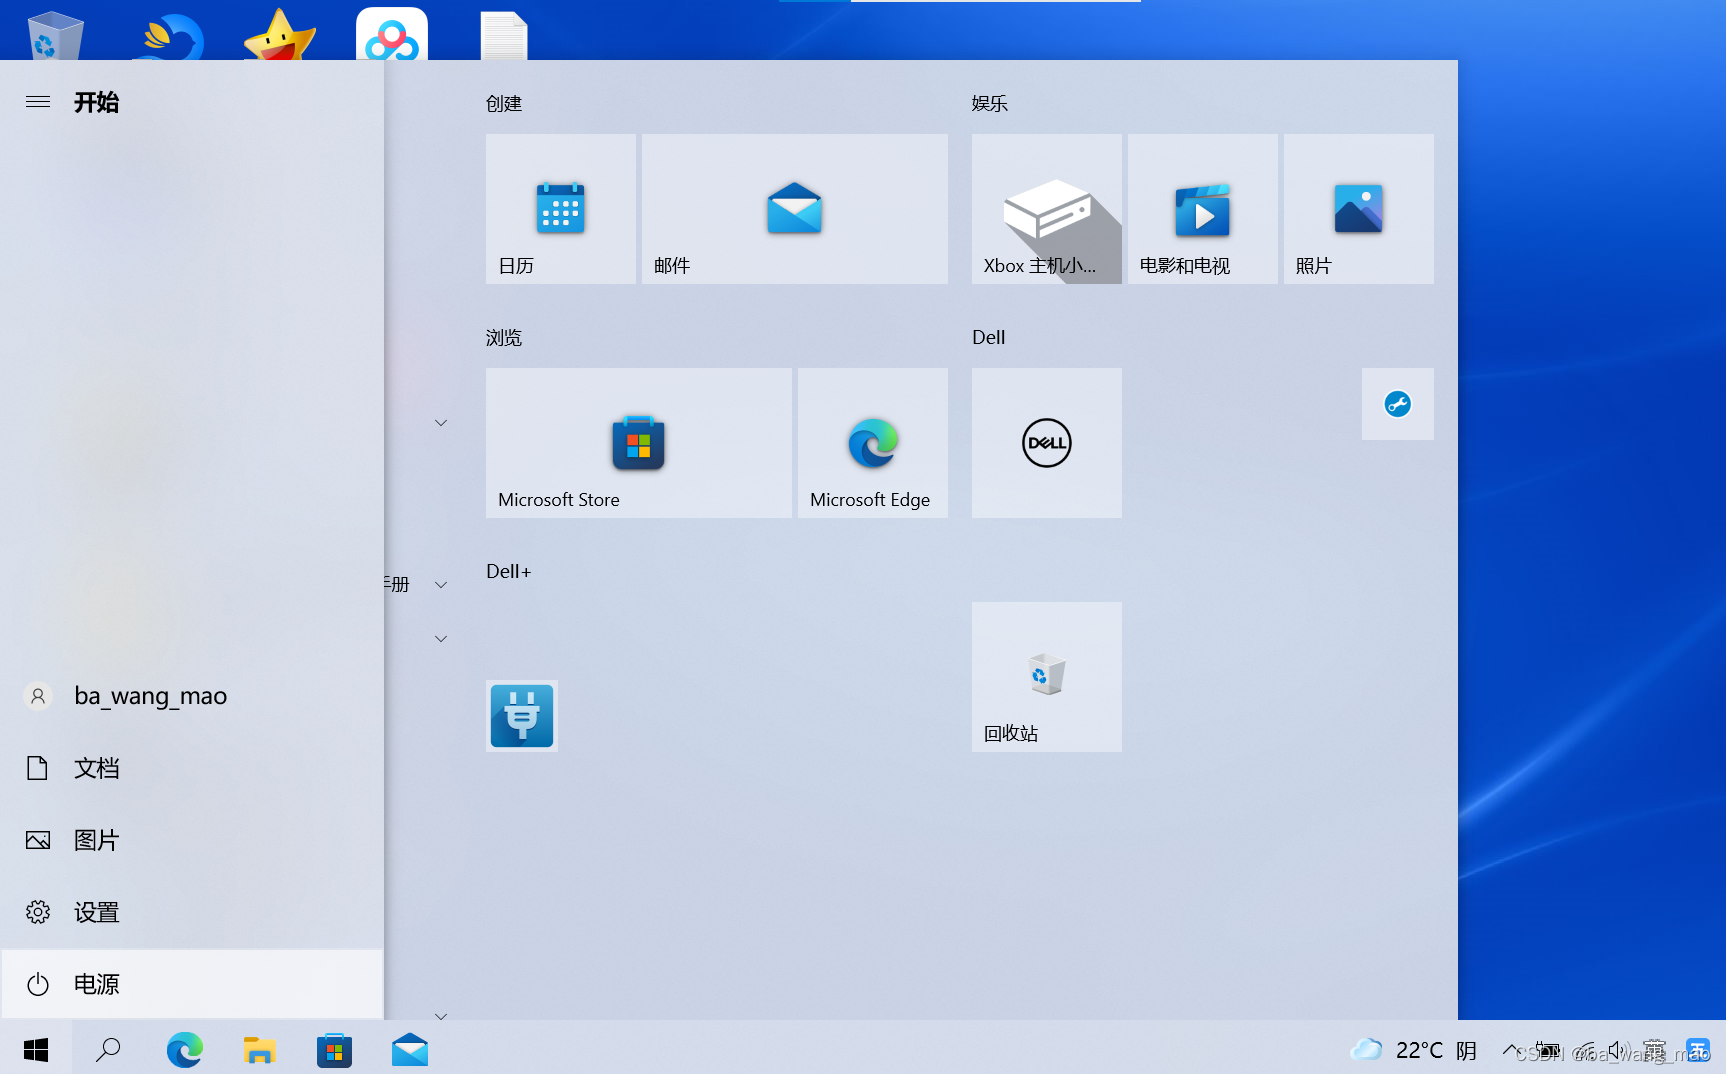Expand the app list chevron beside 浏览 group
The image size is (1726, 1074).
click(441, 423)
